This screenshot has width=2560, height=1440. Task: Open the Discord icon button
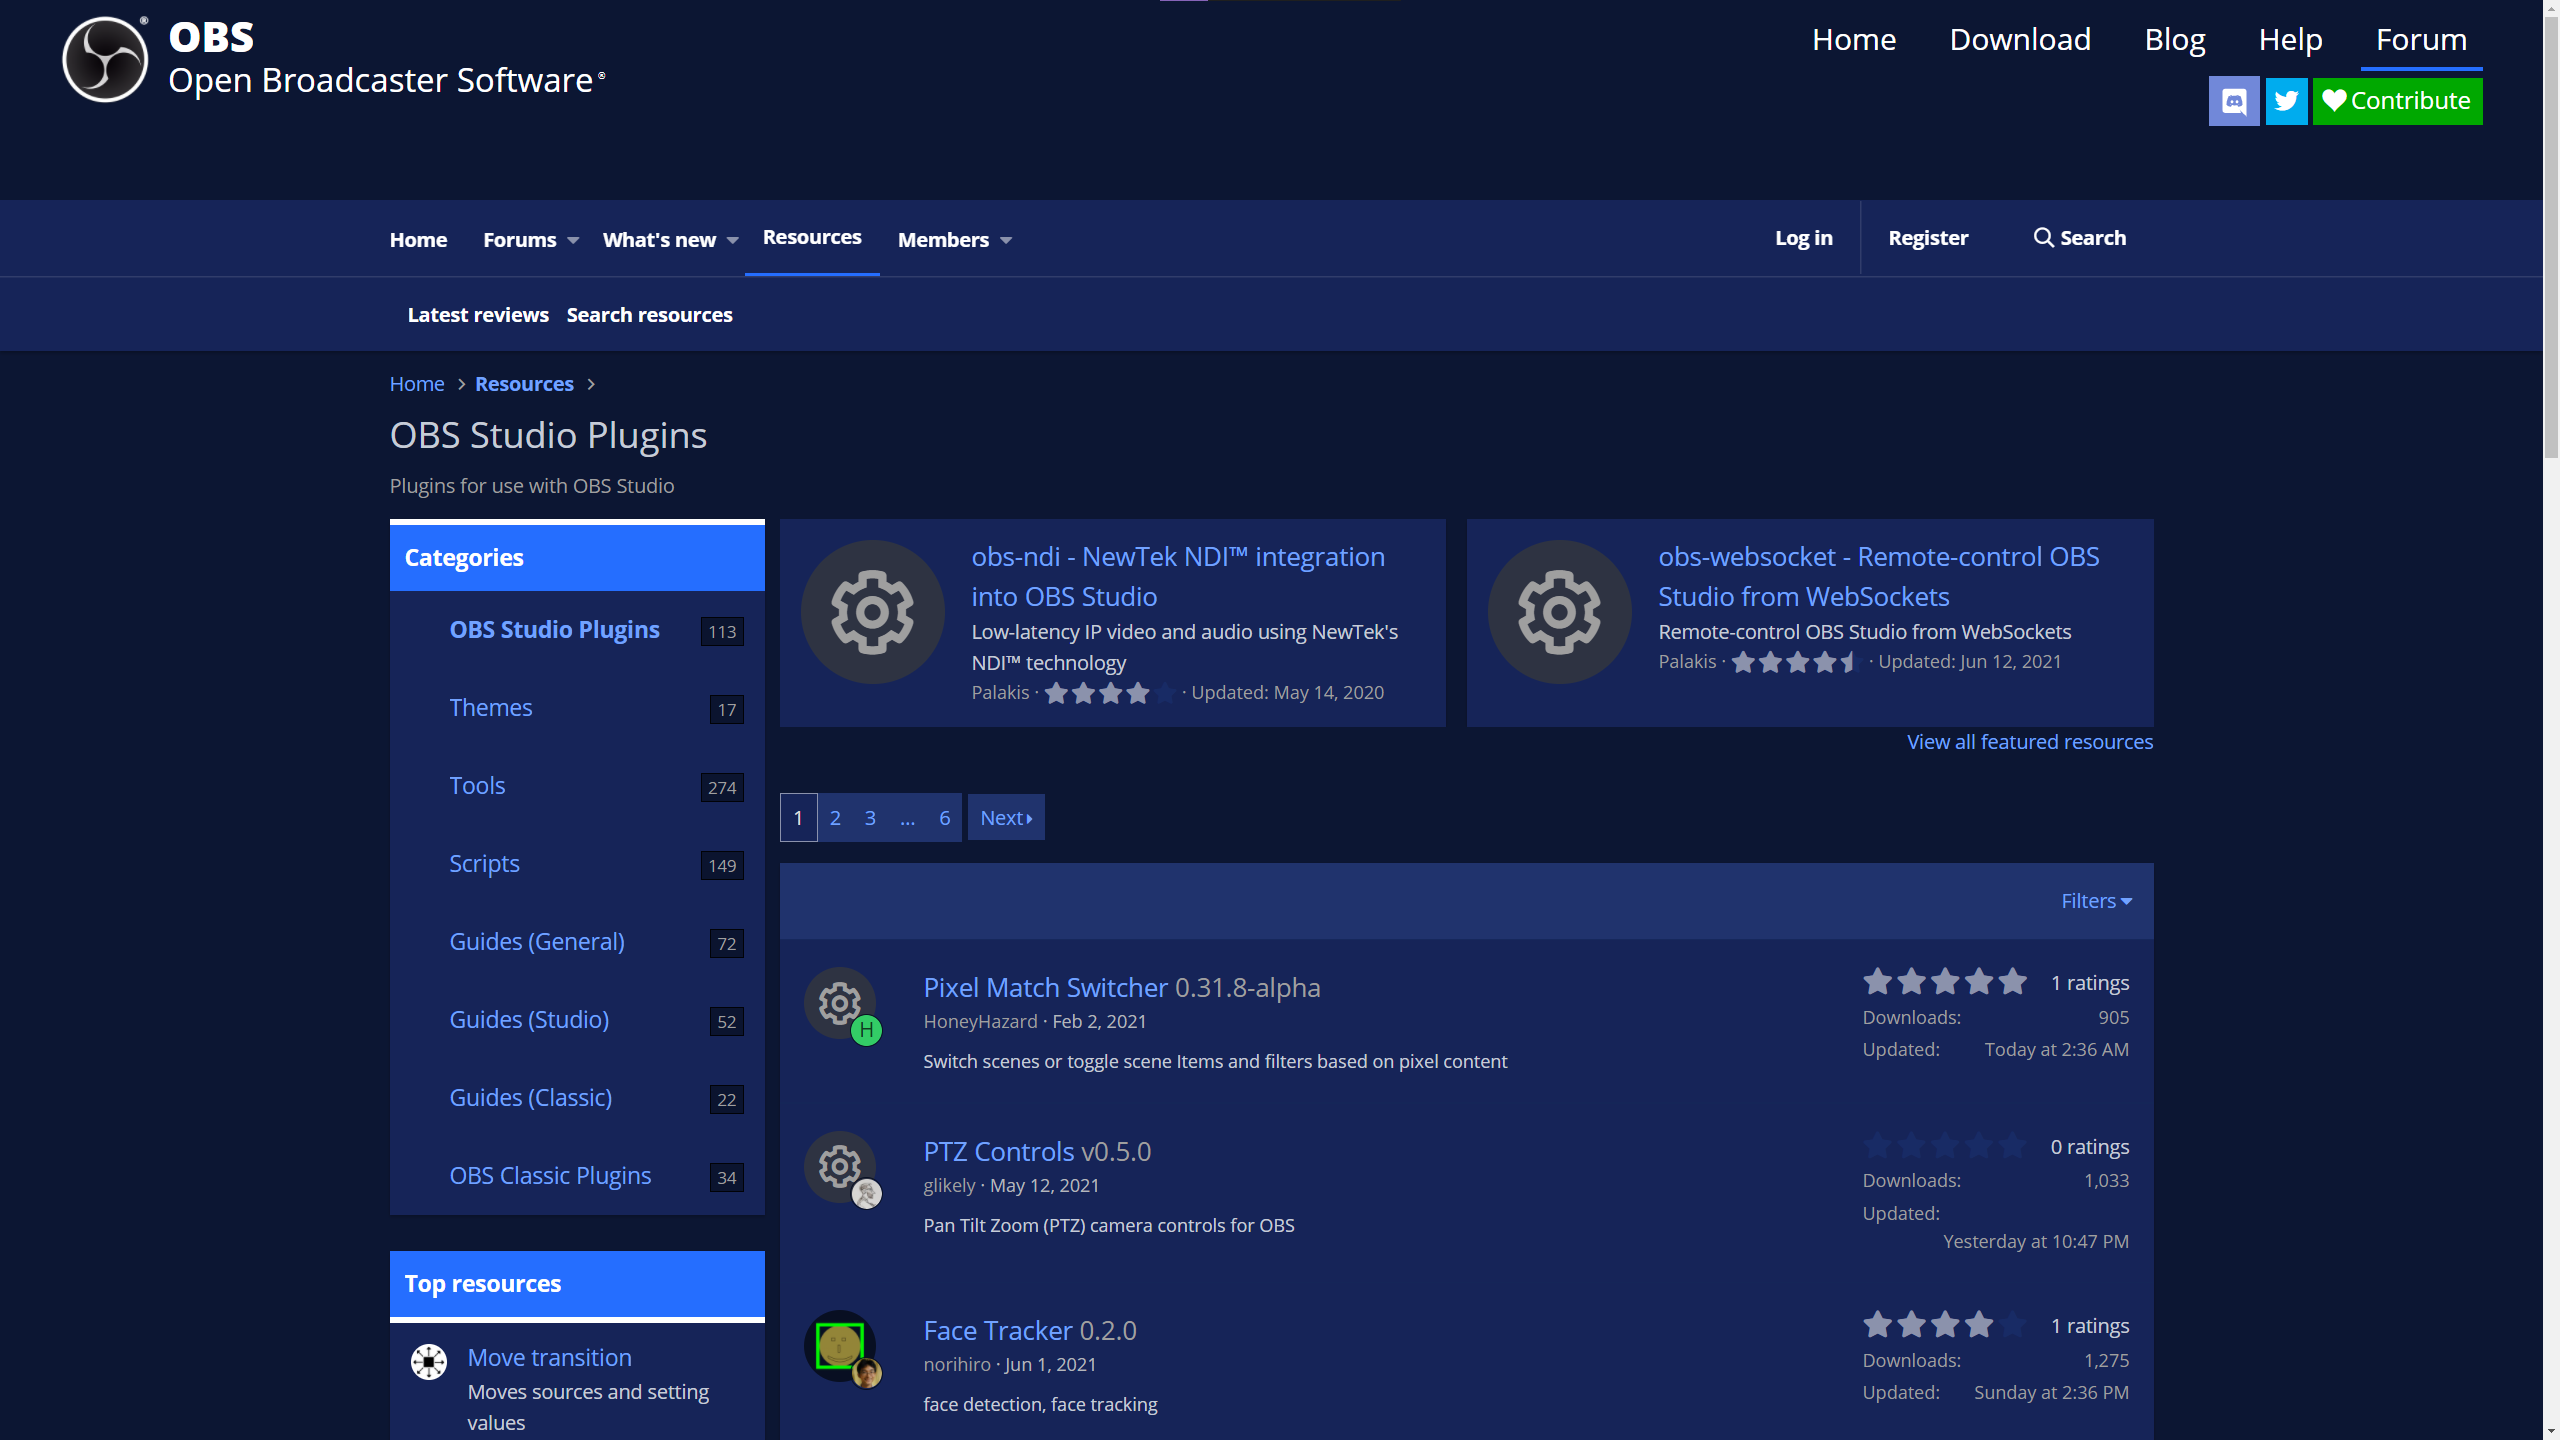[2233, 101]
